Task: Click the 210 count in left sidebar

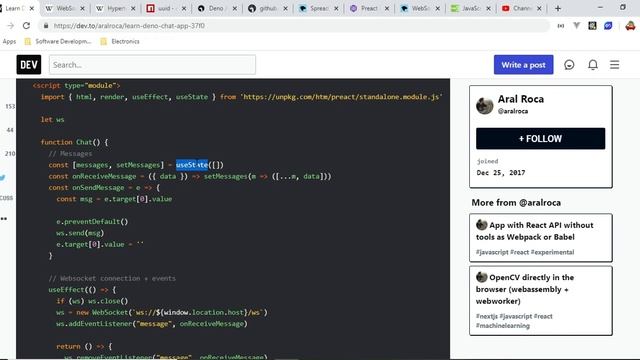Action: pos(10,154)
